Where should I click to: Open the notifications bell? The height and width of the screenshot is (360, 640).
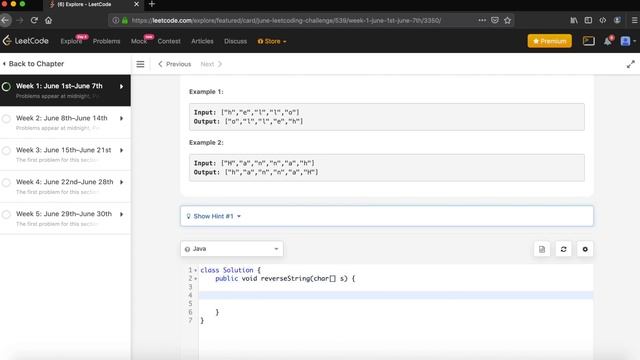608,41
